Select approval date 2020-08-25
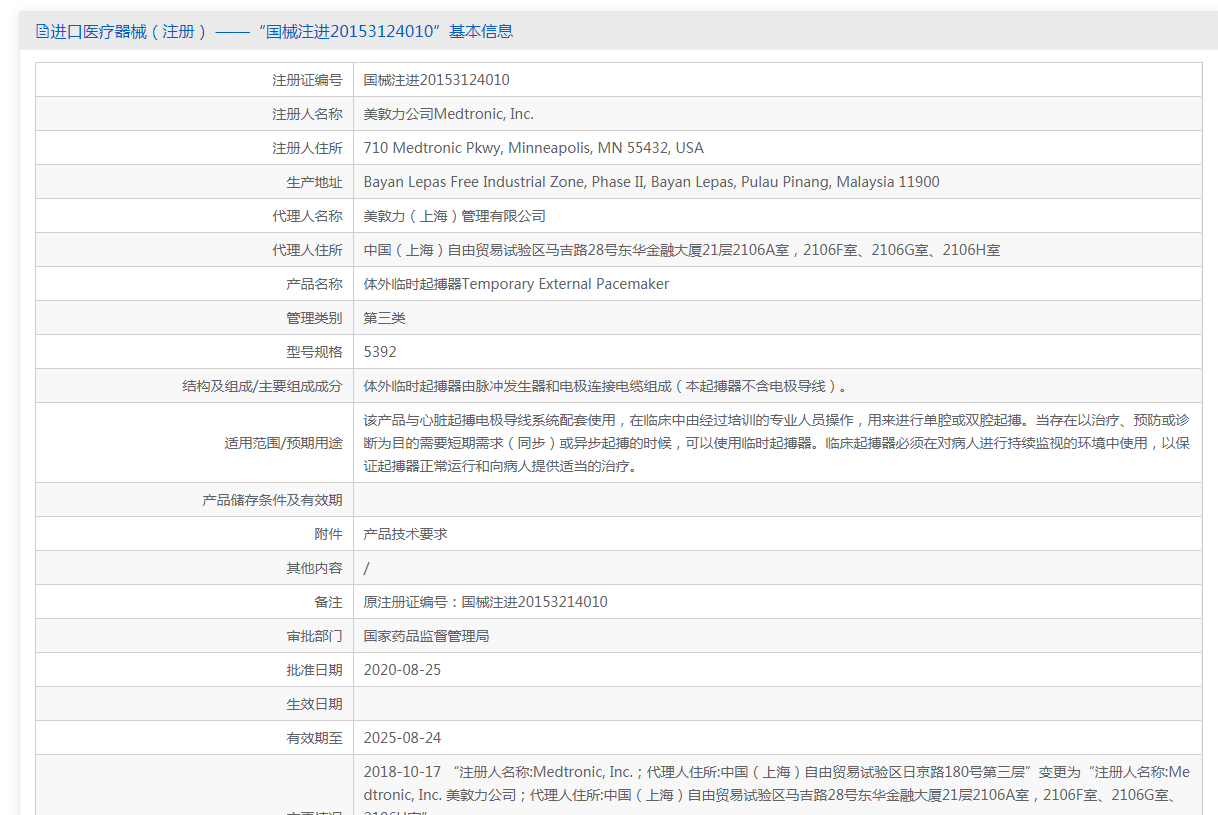Viewport: 1218px width, 815px height. pos(402,670)
